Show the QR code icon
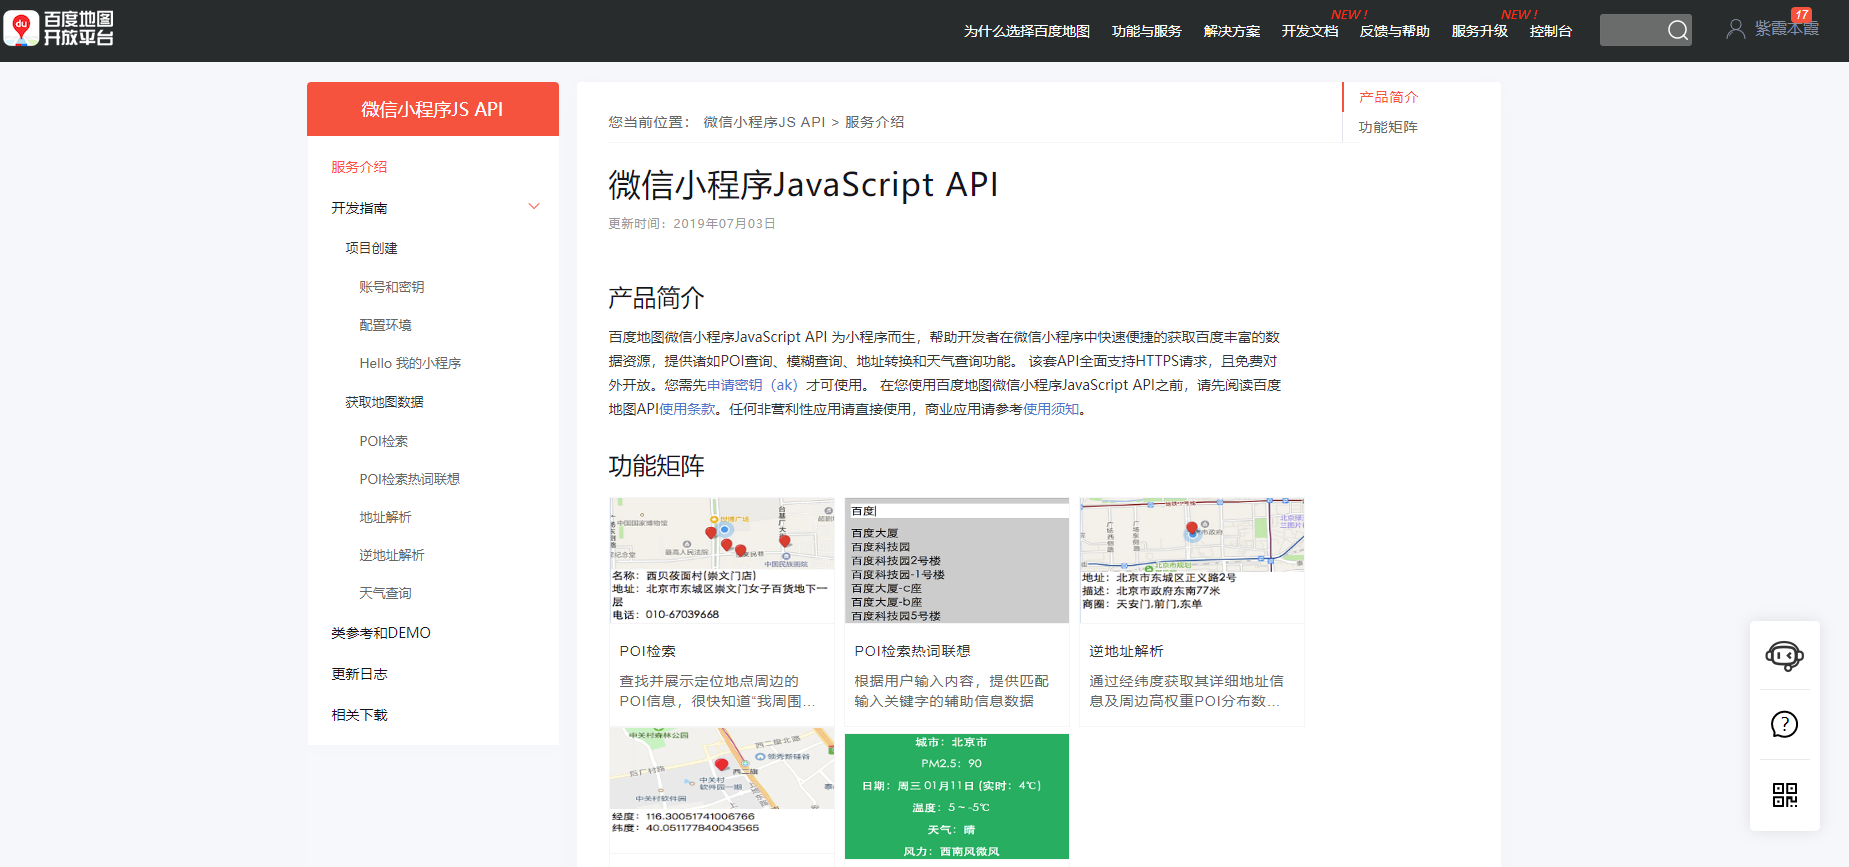Screen dimensions: 1849x867 click(1784, 795)
